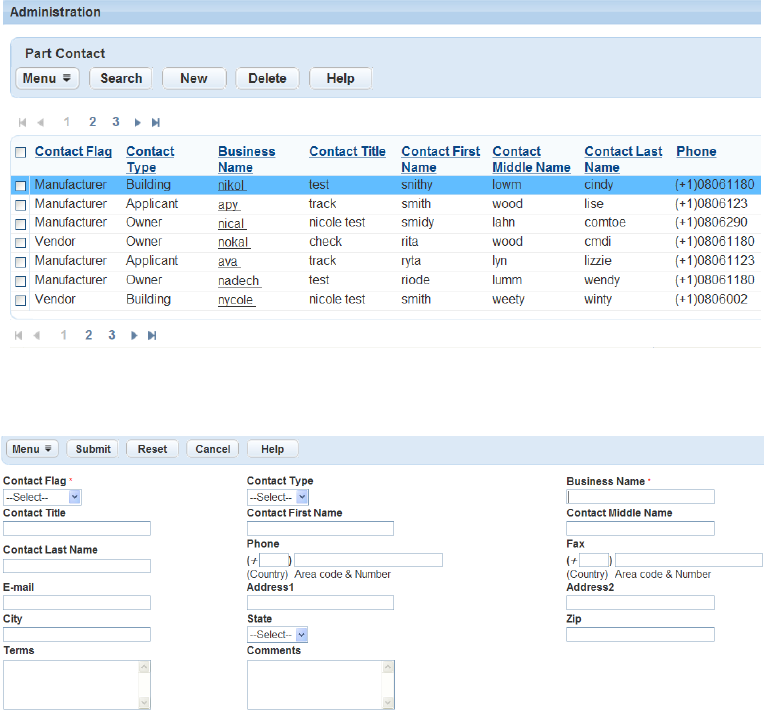This screenshot has height=711, width=764.
Task: Open the Part Contact Menu button
Action: (47, 78)
